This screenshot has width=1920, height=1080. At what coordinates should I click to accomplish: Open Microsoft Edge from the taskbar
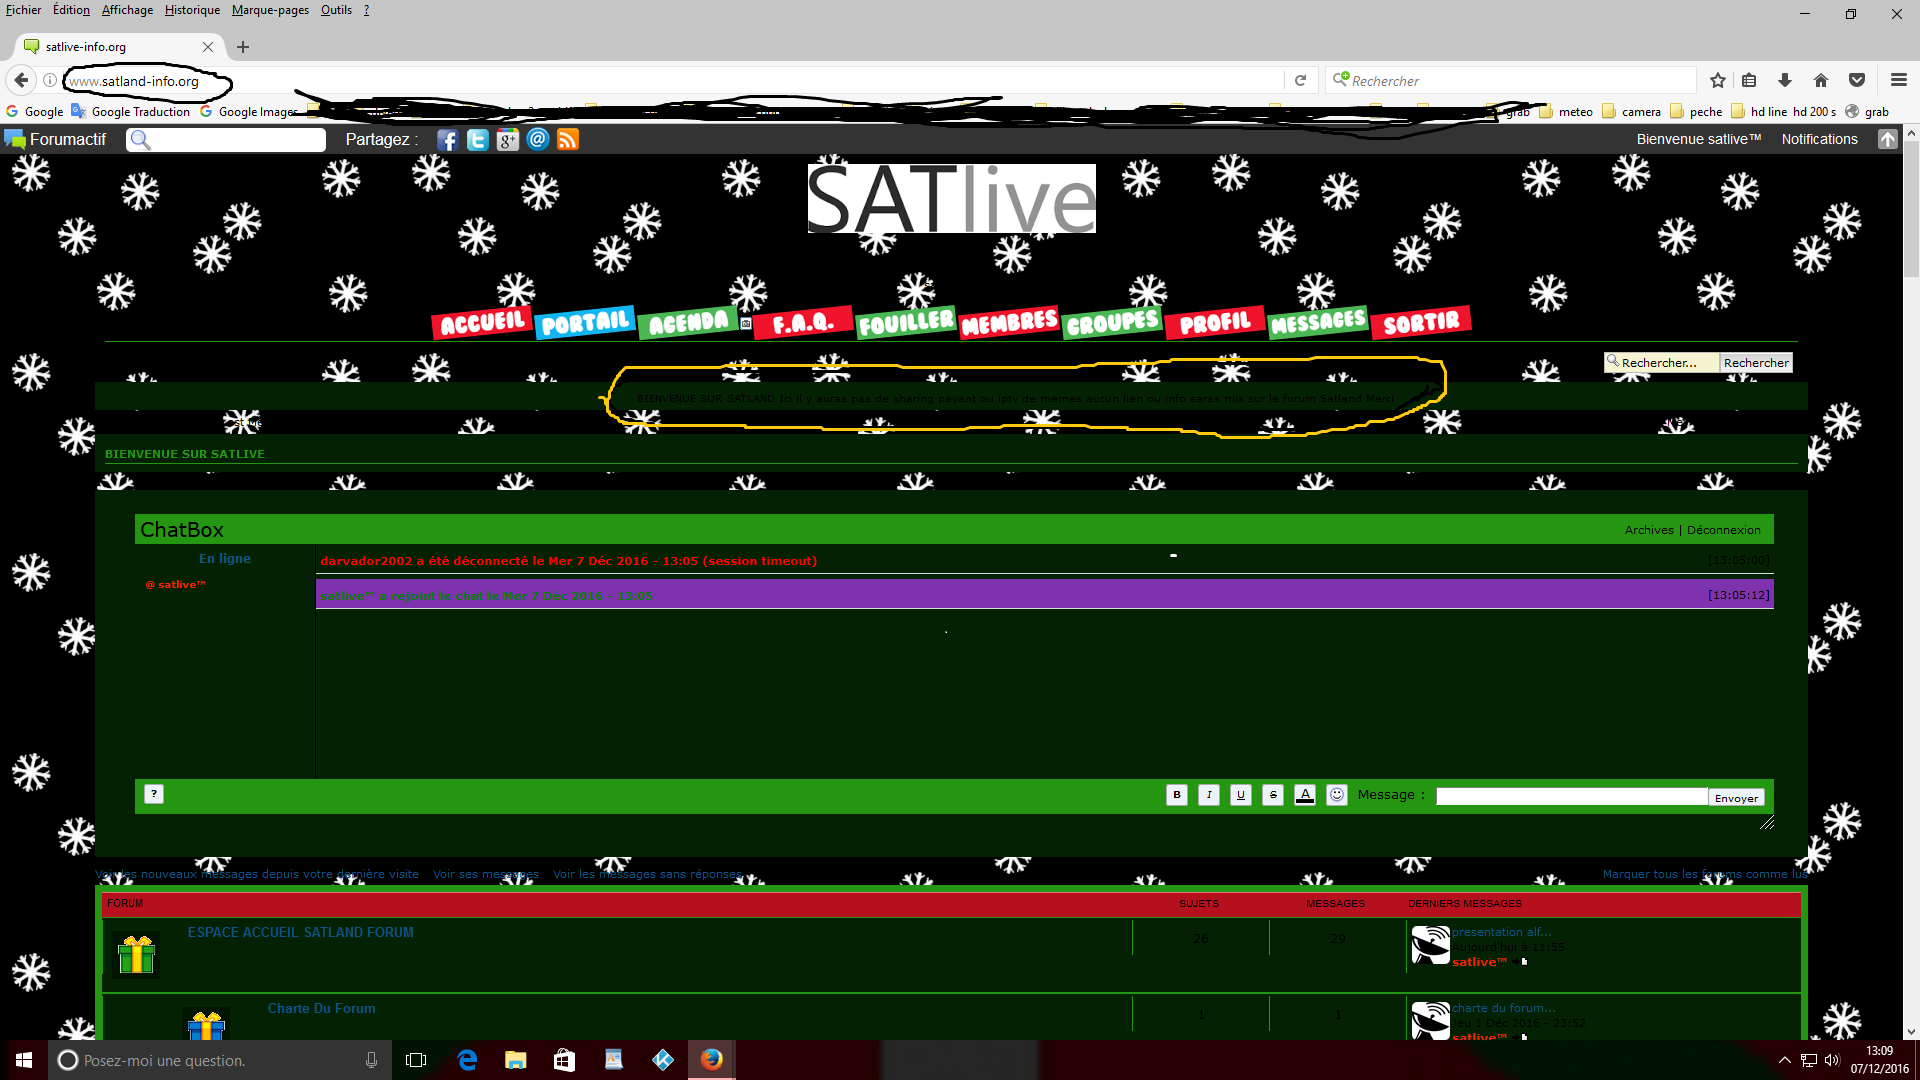[x=467, y=1060]
